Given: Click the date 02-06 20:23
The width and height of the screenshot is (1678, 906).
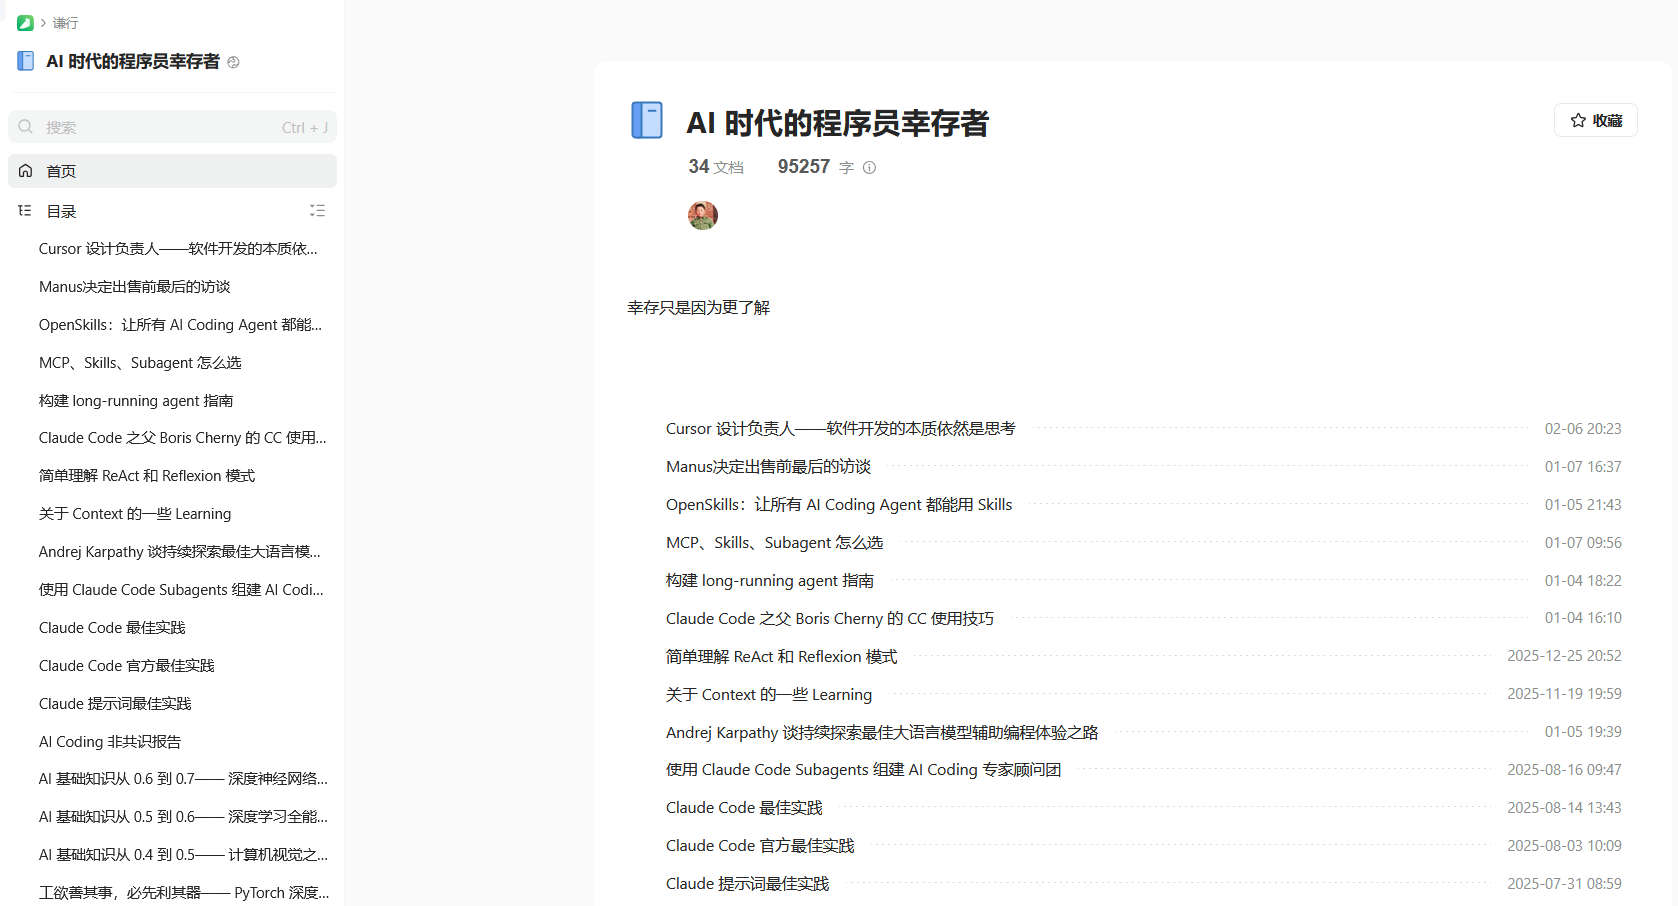Looking at the screenshot, I should click(x=1583, y=429).
